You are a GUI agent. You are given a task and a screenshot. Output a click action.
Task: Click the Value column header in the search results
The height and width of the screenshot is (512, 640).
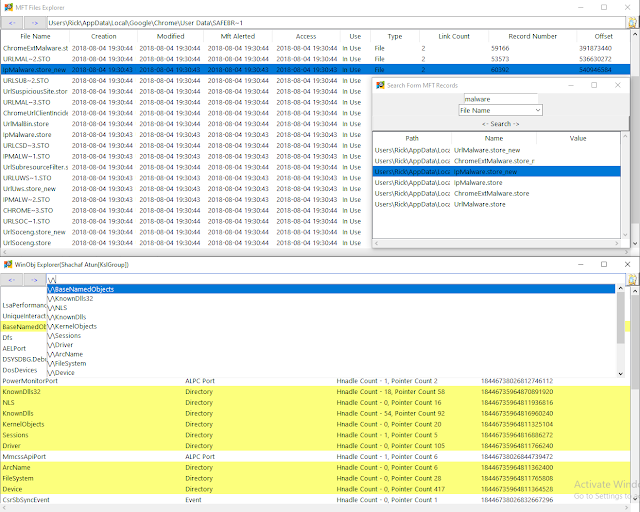578,138
